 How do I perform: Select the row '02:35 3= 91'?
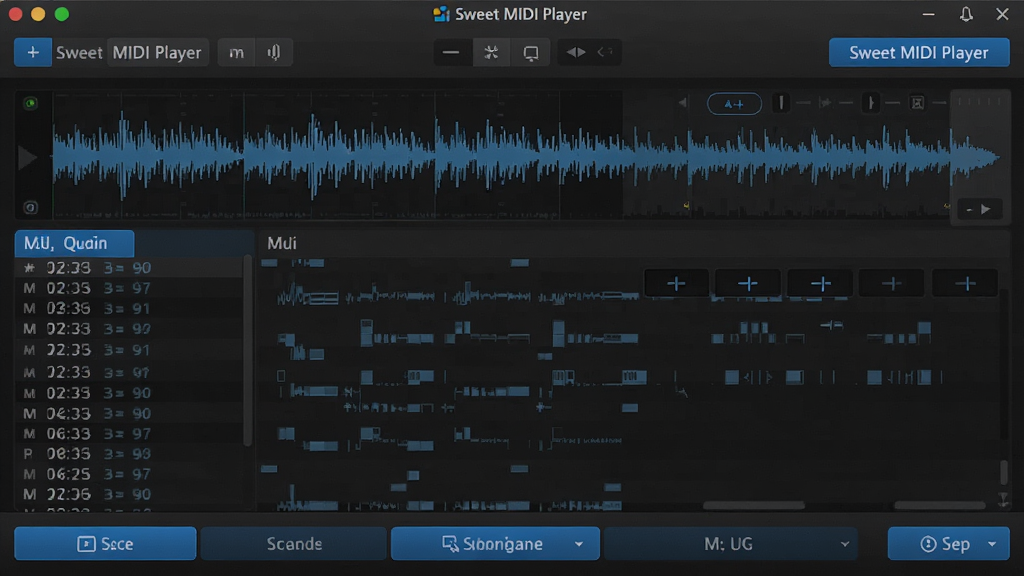point(129,350)
